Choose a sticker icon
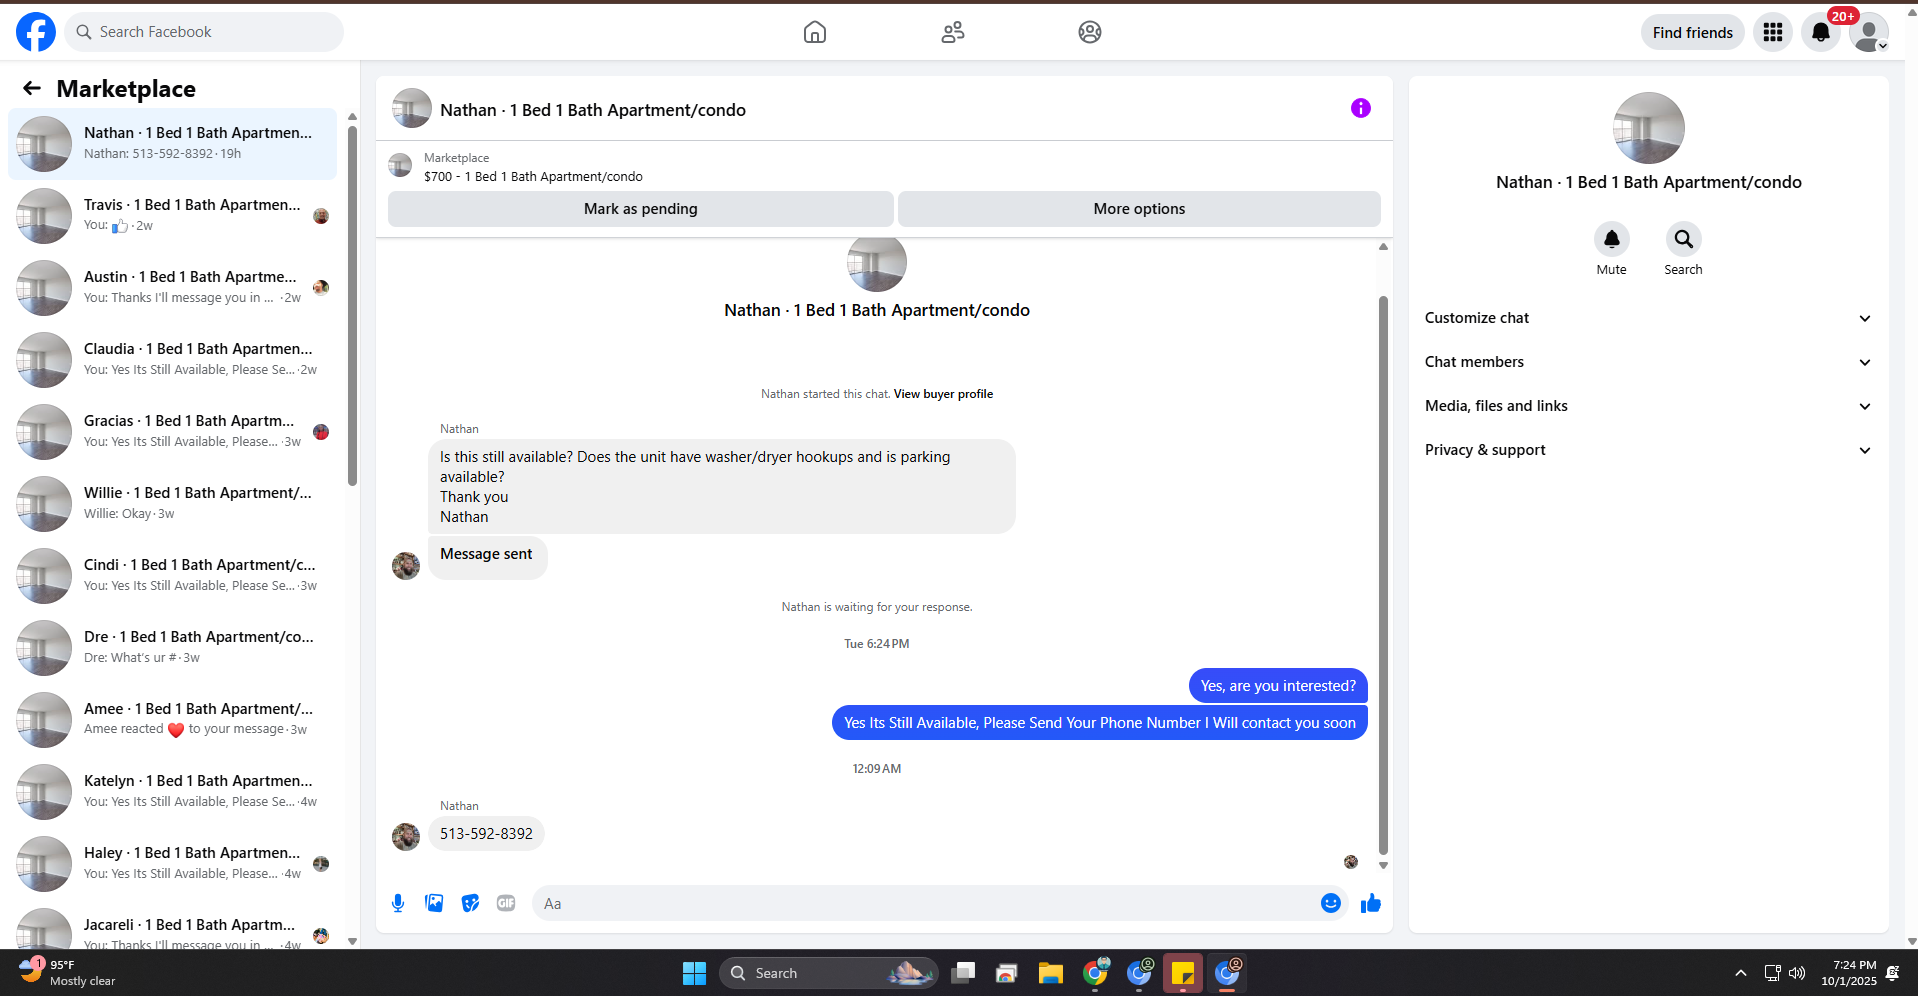 [x=470, y=903]
